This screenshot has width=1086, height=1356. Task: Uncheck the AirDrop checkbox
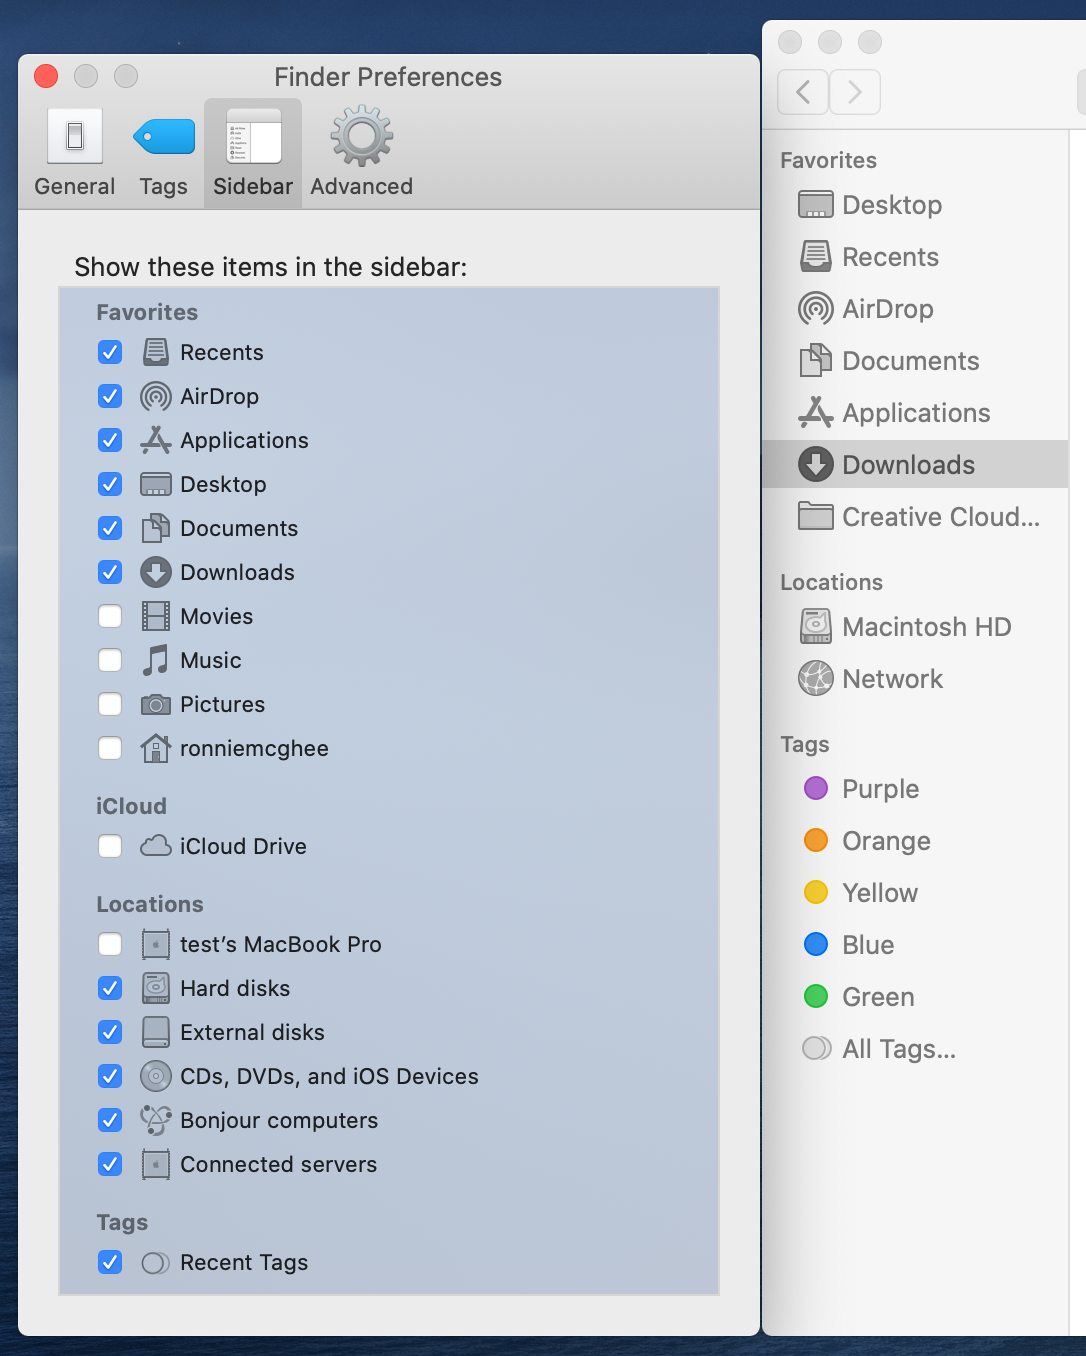coord(110,396)
